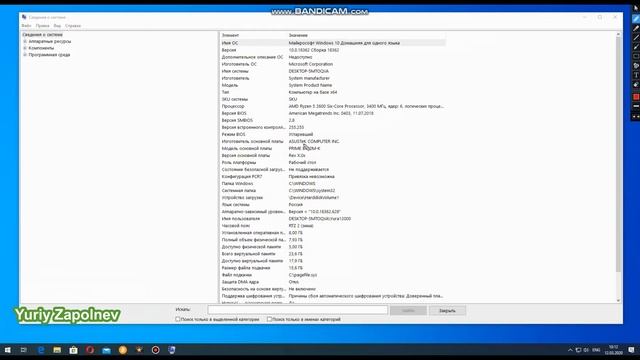The height and width of the screenshot is (360, 640).
Task: Open the Справка menu
Action: [x=73, y=26]
